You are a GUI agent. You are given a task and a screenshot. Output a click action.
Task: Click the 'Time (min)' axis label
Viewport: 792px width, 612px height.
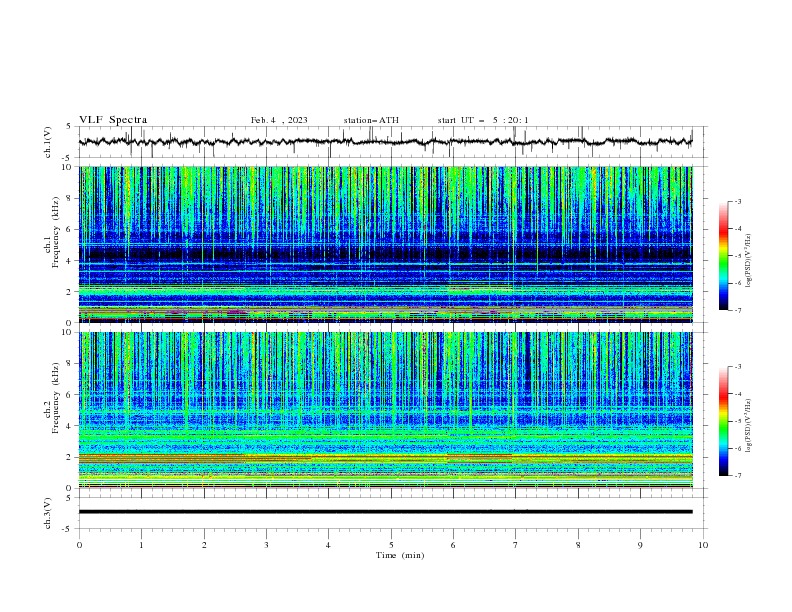tap(400, 555)
